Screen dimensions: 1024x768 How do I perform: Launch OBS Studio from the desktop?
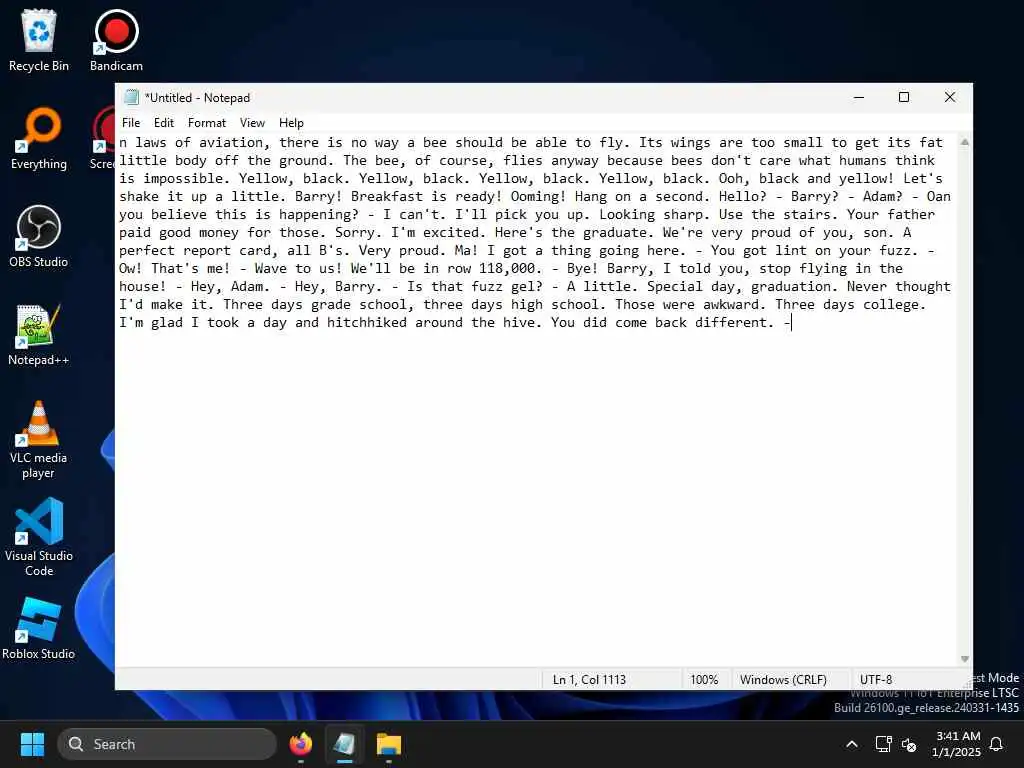39,236
